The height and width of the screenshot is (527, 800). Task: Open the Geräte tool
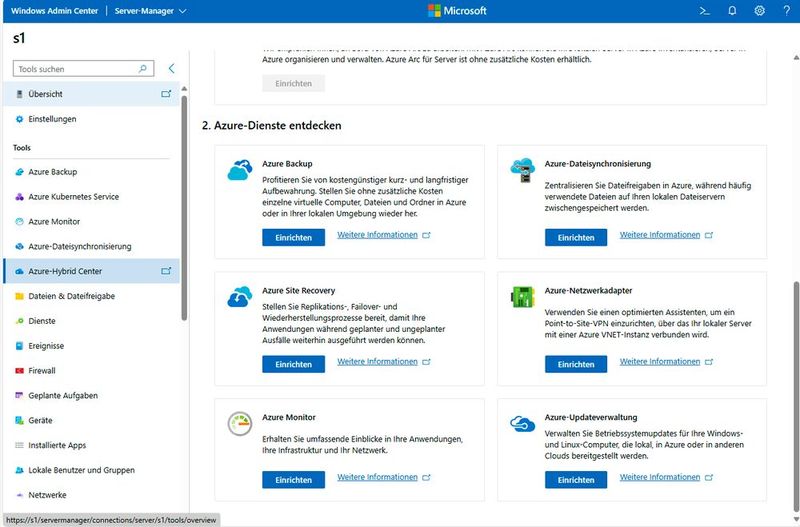tap(91, 420)
